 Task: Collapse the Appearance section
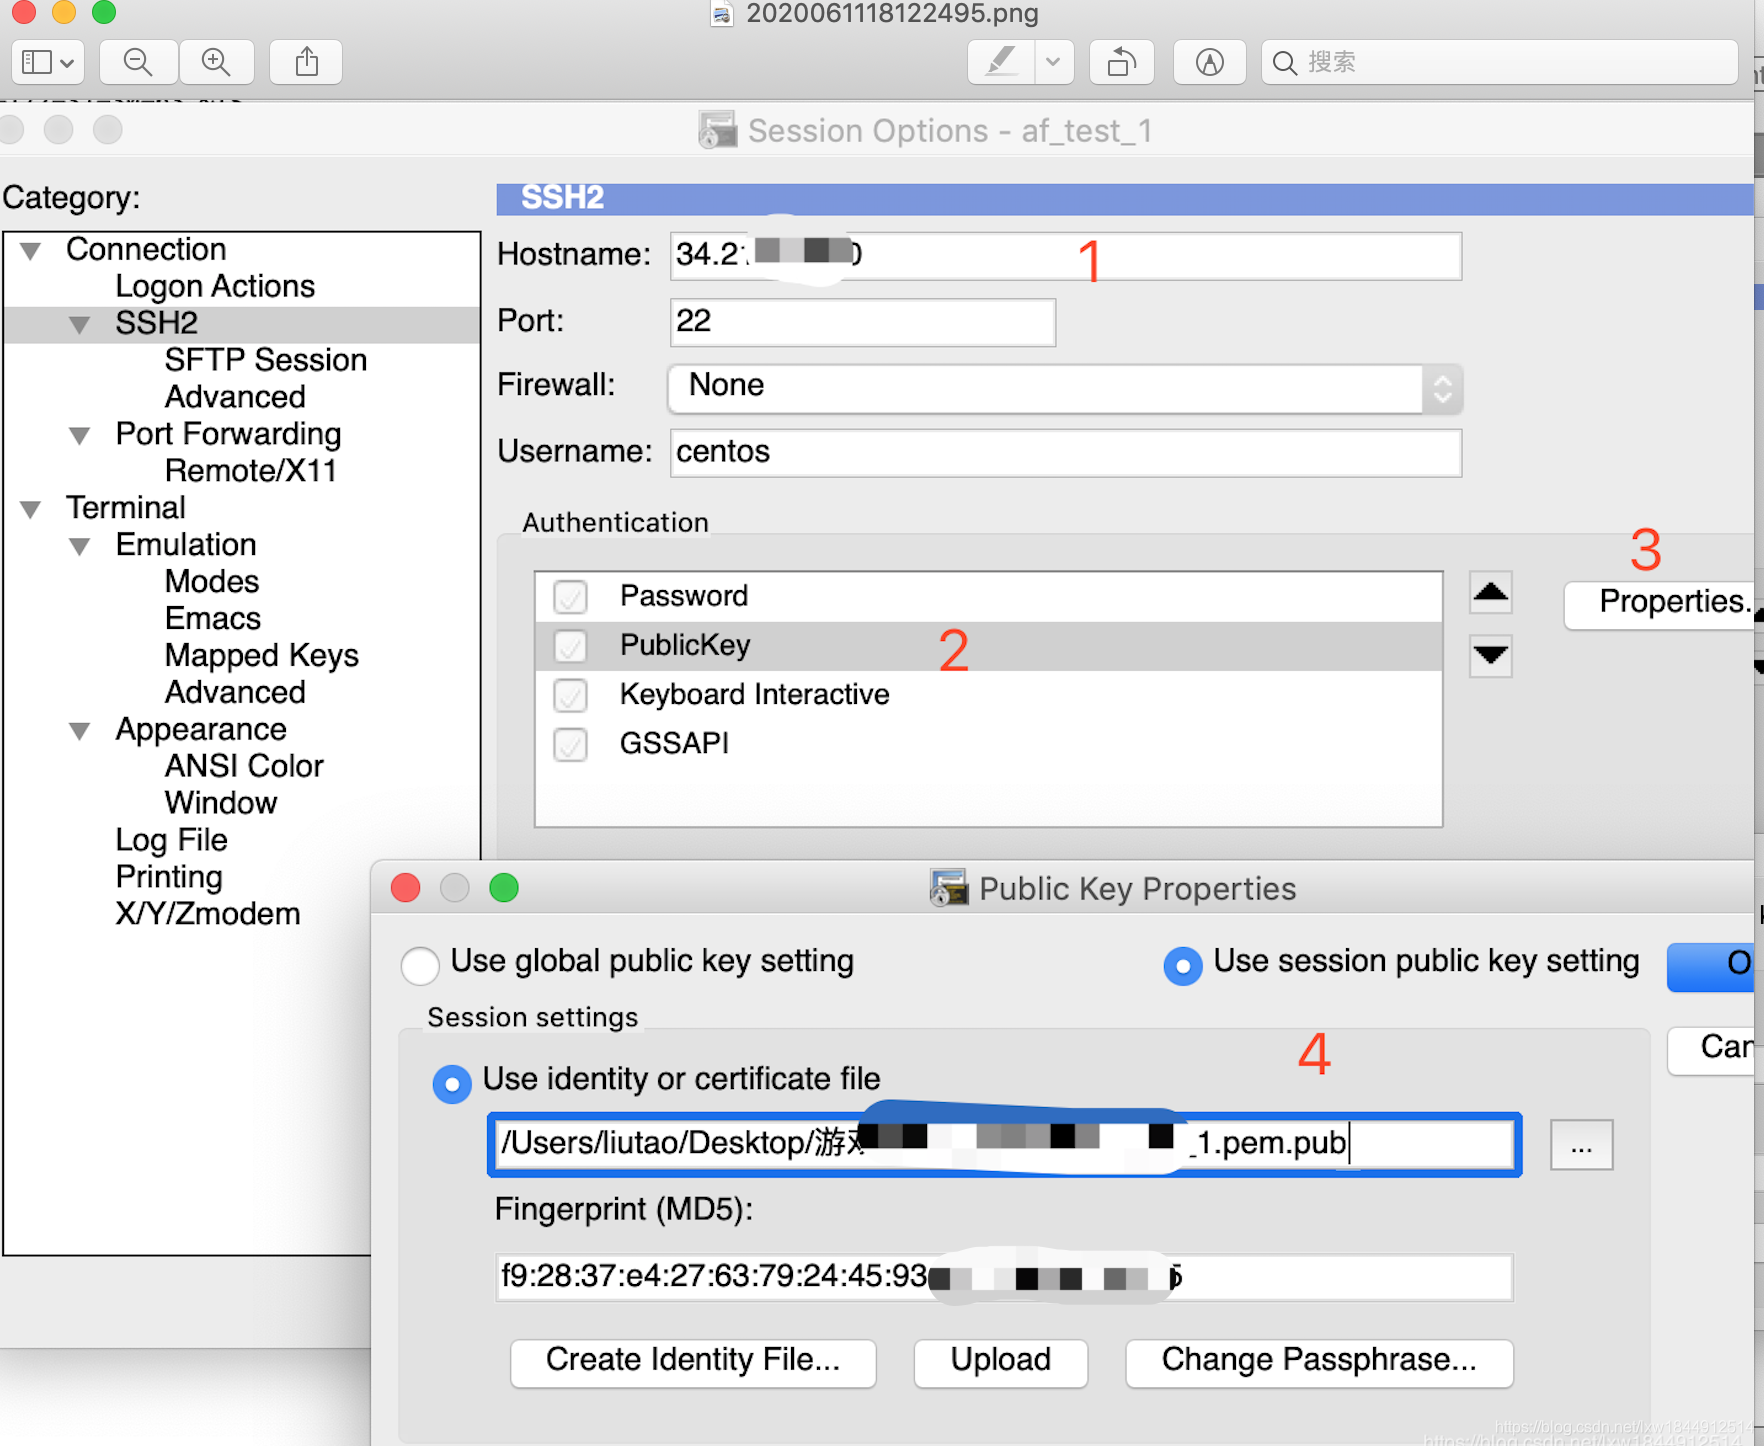pos(80,730)
